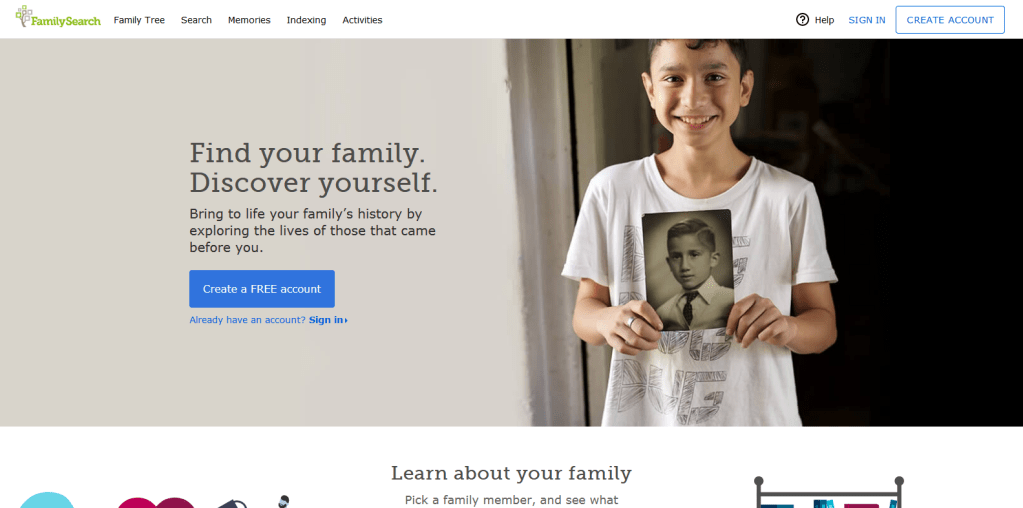This screenshot has width=1023, height=508.
Task: Click the bookshelf illustration at bottom right
Action: 829,492
